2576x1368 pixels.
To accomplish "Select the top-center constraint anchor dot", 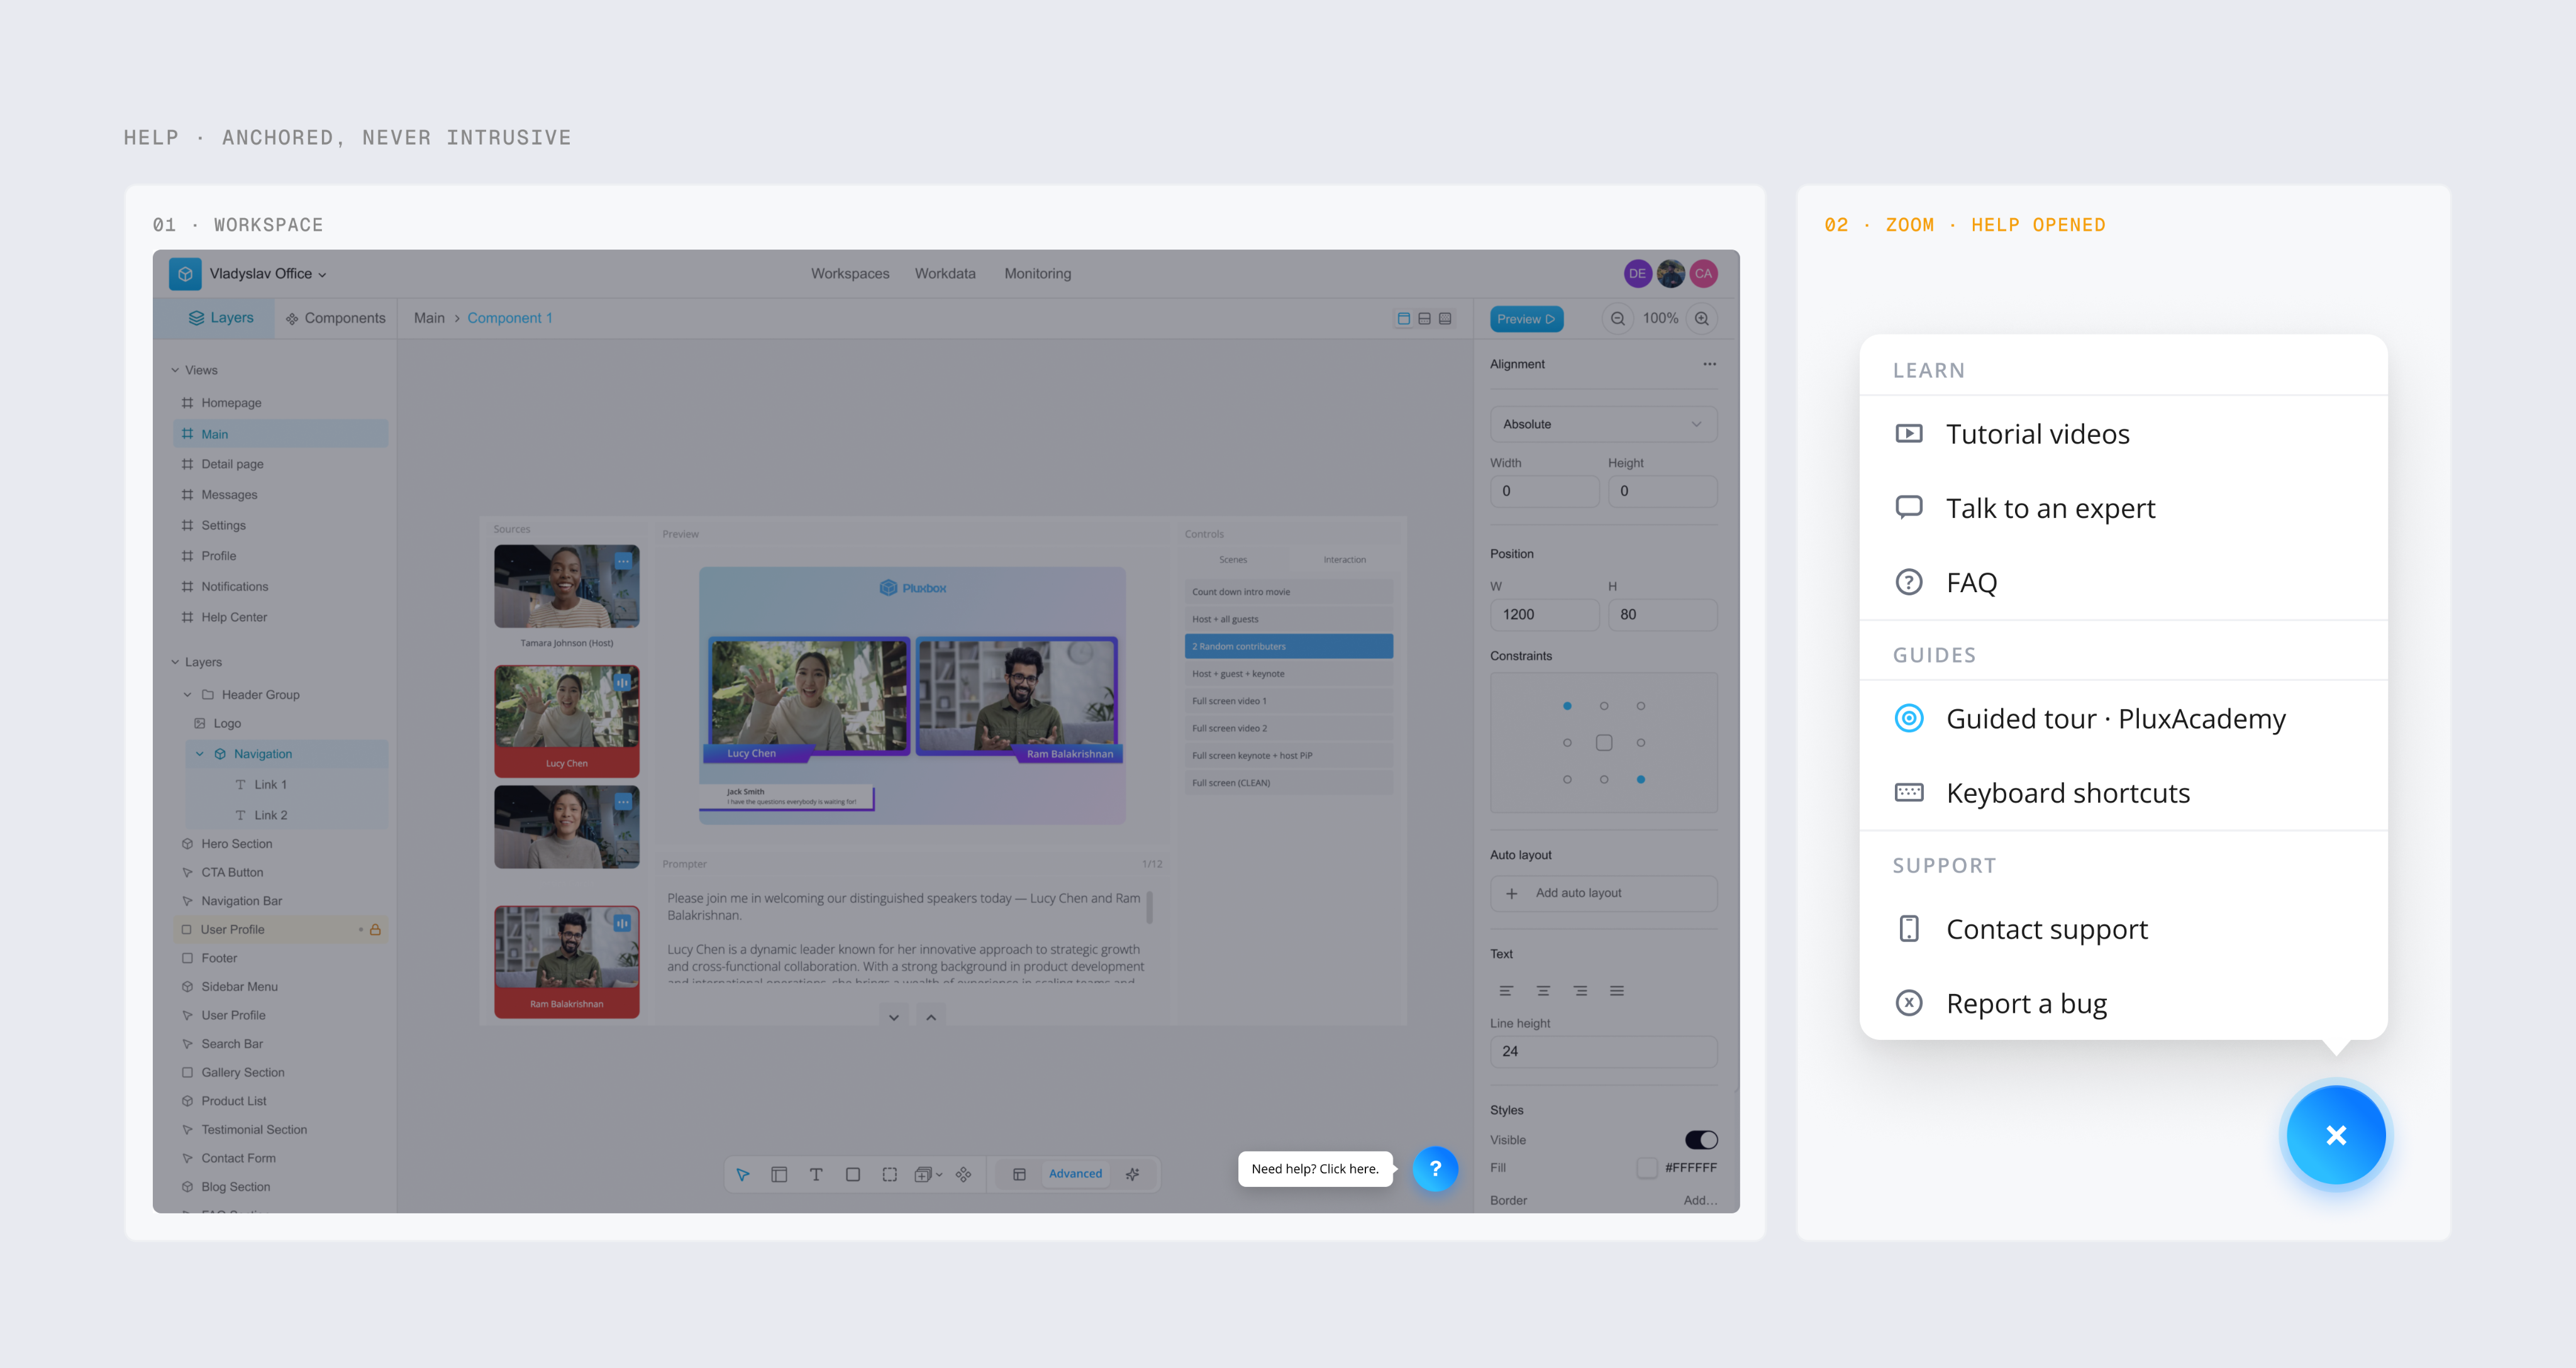I will coord(1604,706).
